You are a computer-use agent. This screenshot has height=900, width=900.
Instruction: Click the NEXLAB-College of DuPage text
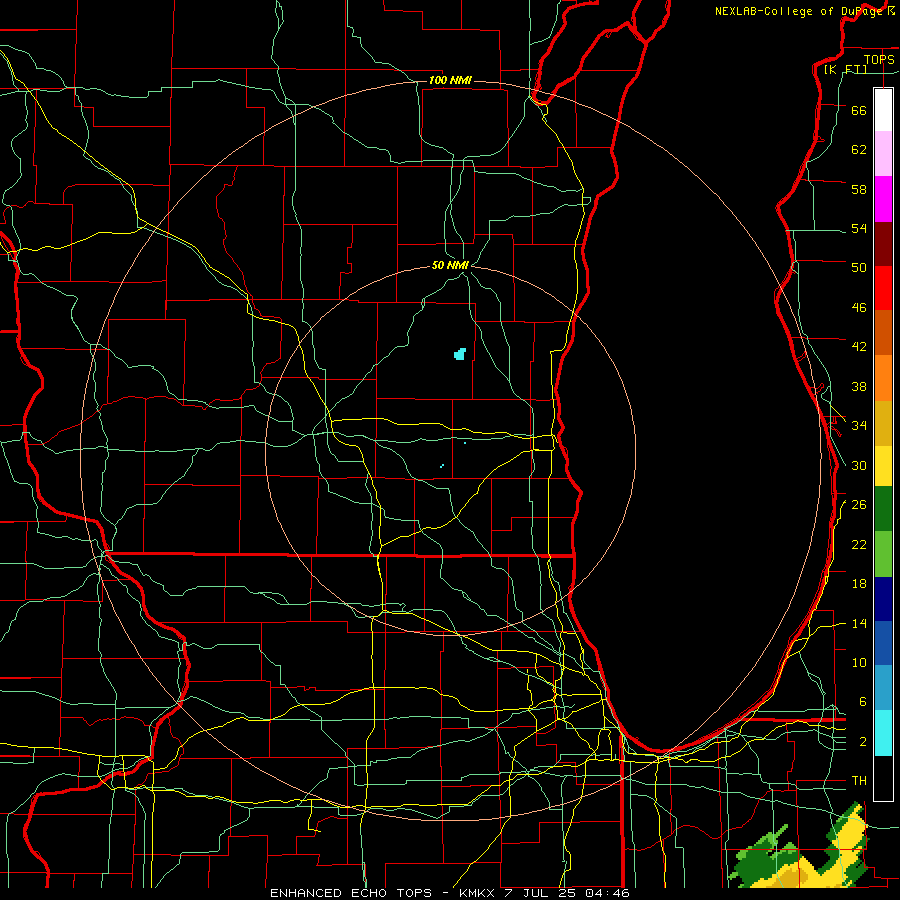click(800, 11)
